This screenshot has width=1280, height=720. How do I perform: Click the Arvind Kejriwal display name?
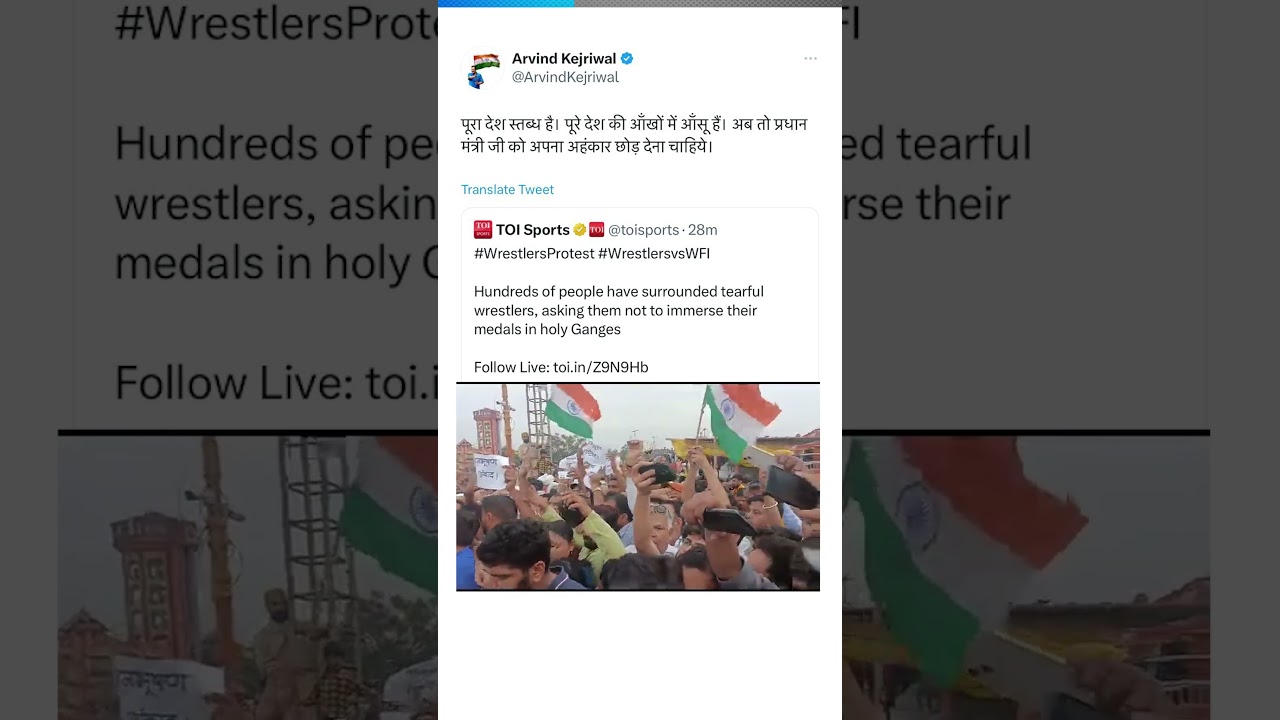tap(564, 59)
